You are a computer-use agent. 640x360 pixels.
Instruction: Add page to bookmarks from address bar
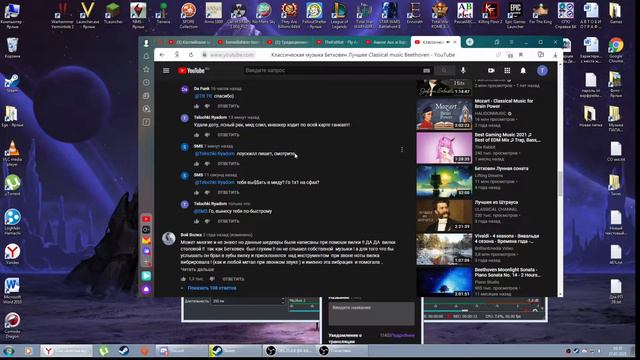click(x=521, y=55)
